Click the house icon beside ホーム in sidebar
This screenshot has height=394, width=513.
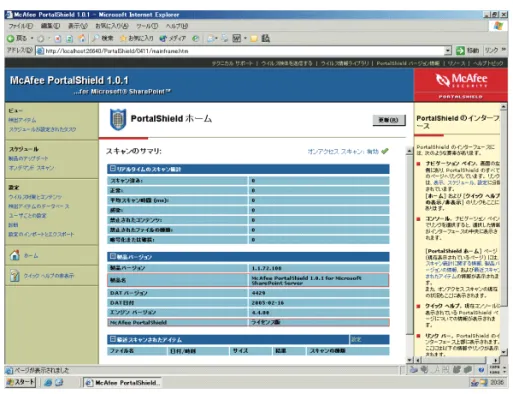click(14, 255)
